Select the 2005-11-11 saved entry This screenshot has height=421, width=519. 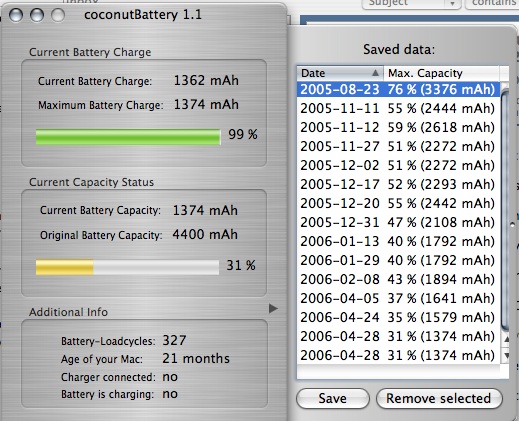coord(398,108)
